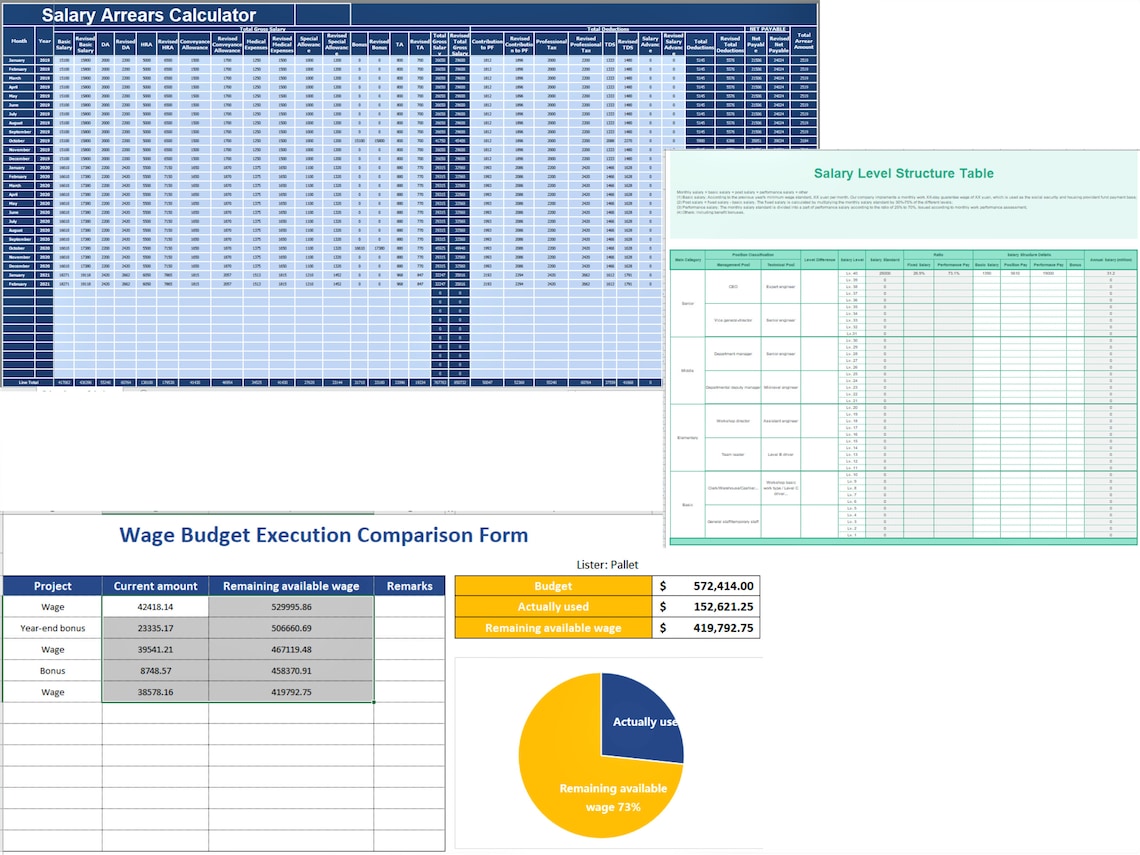Select the CEO cell under Management Post
Image resolution: width=1140 pixels, height=855 pixels.
732,284
